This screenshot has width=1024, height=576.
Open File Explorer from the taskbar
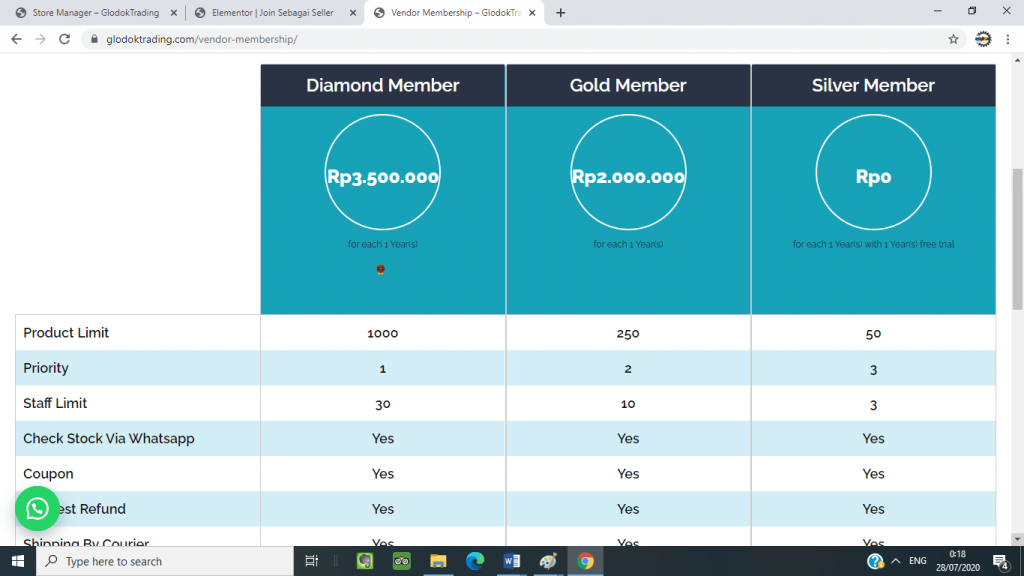pos(438,561)
